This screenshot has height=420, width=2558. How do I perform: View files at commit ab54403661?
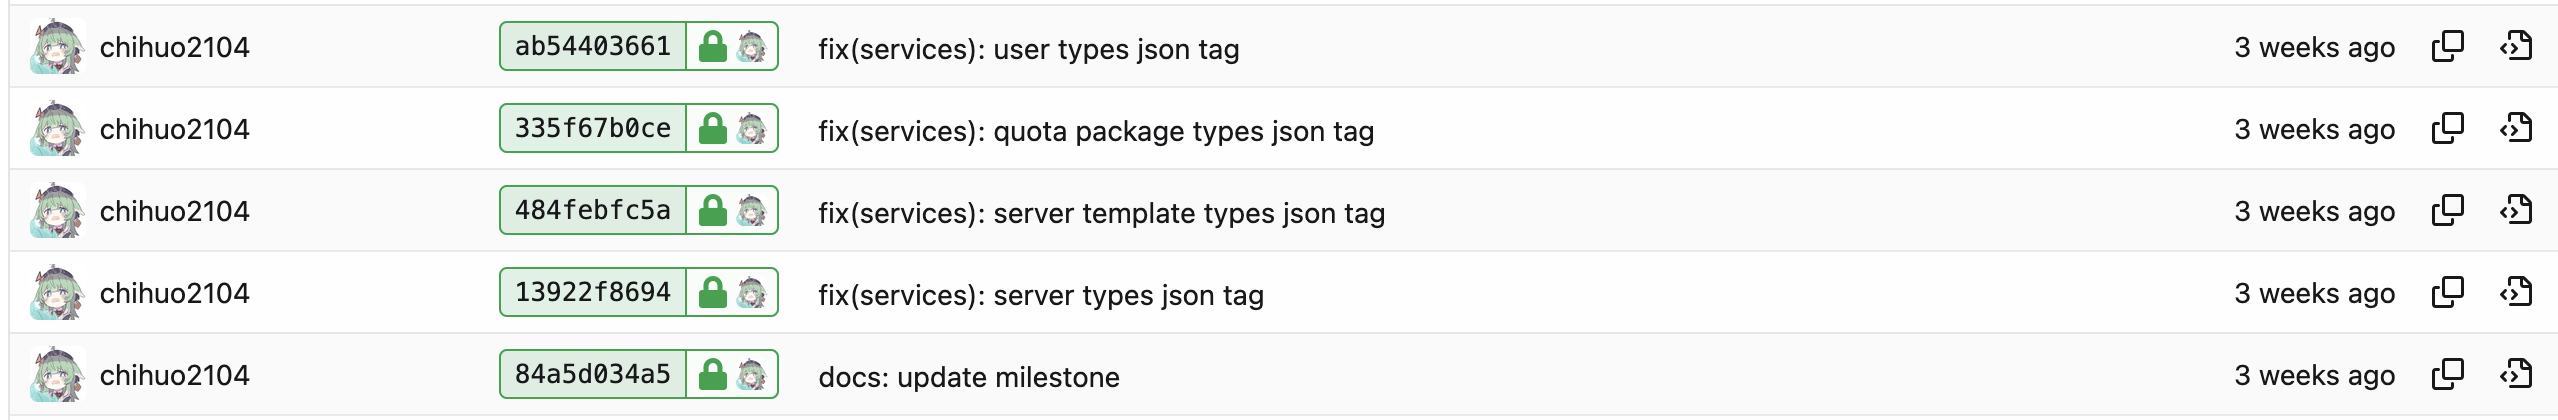click(2516, 46)
